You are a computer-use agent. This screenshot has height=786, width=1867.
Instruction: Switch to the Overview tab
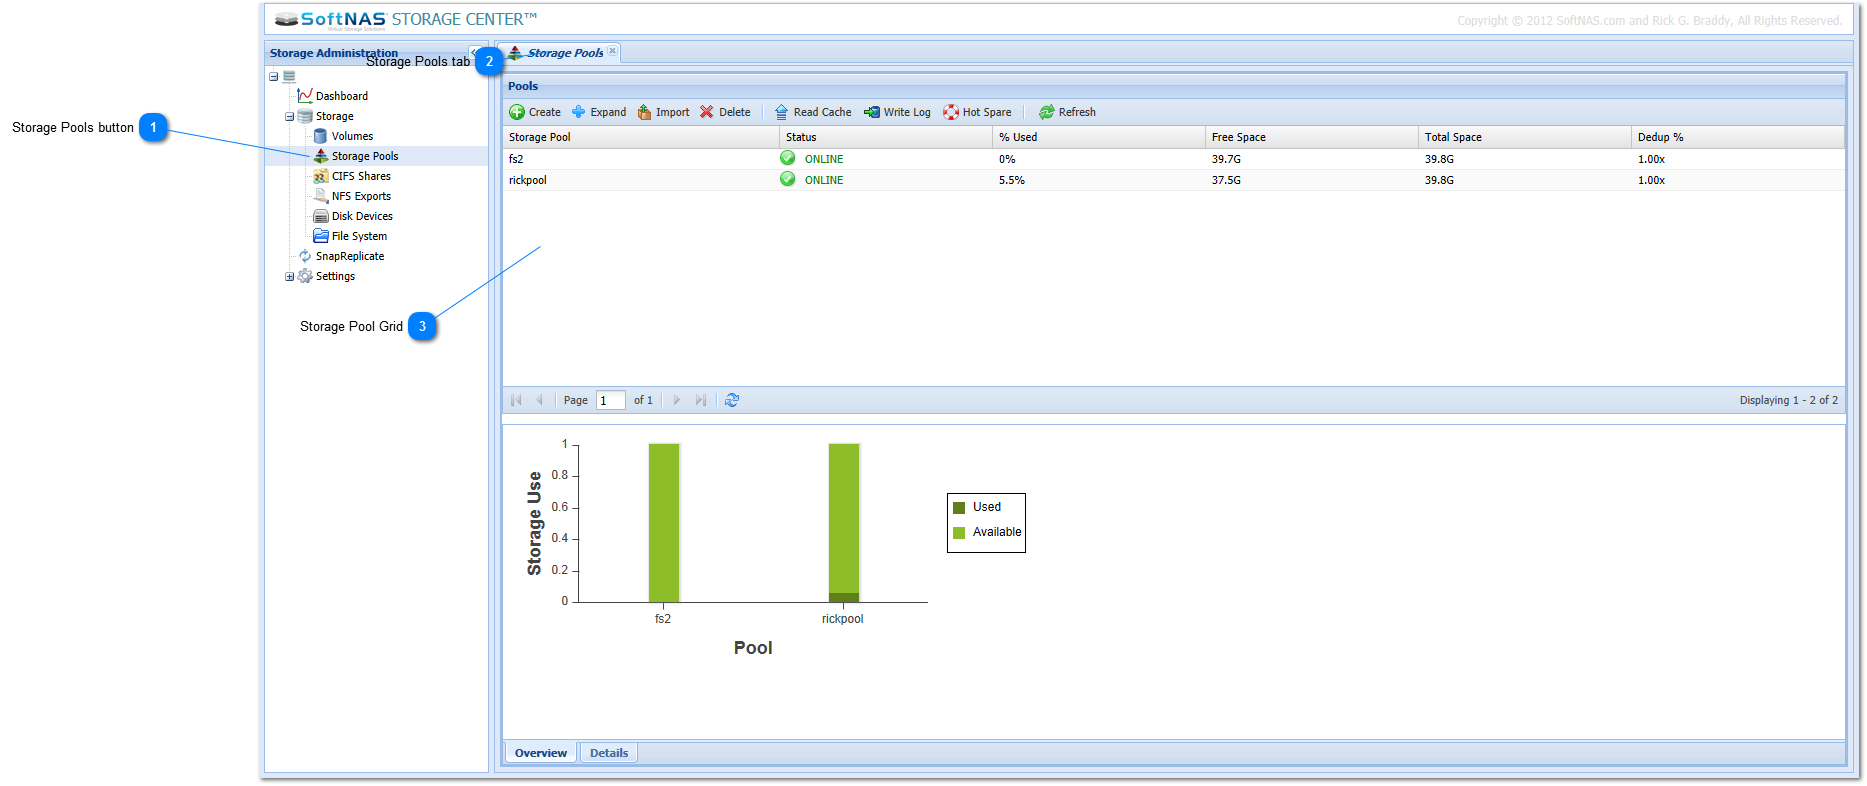(x=541, y=753)
